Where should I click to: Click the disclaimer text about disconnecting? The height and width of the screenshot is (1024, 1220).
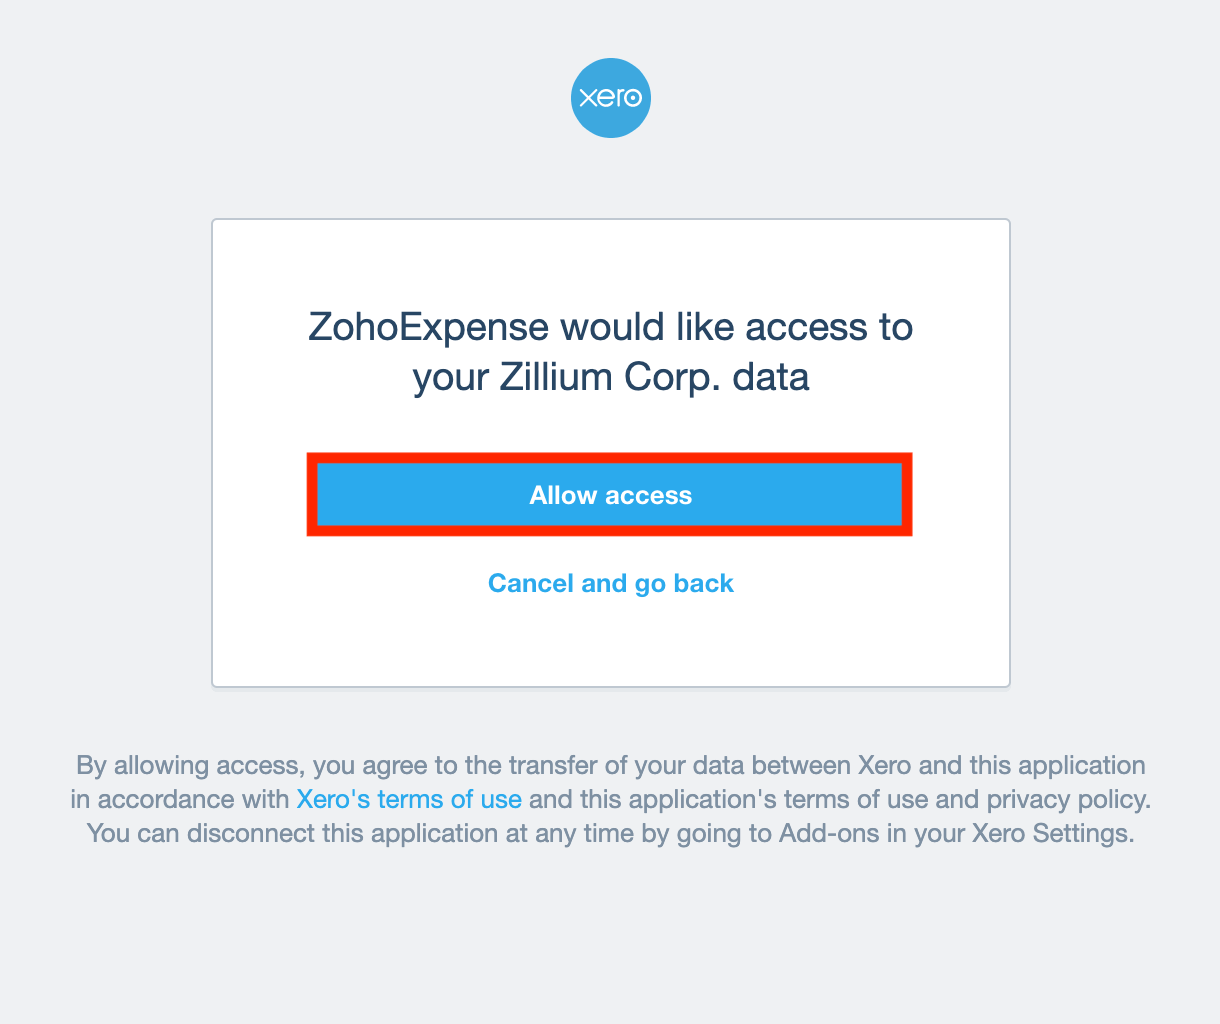(610, 832)
